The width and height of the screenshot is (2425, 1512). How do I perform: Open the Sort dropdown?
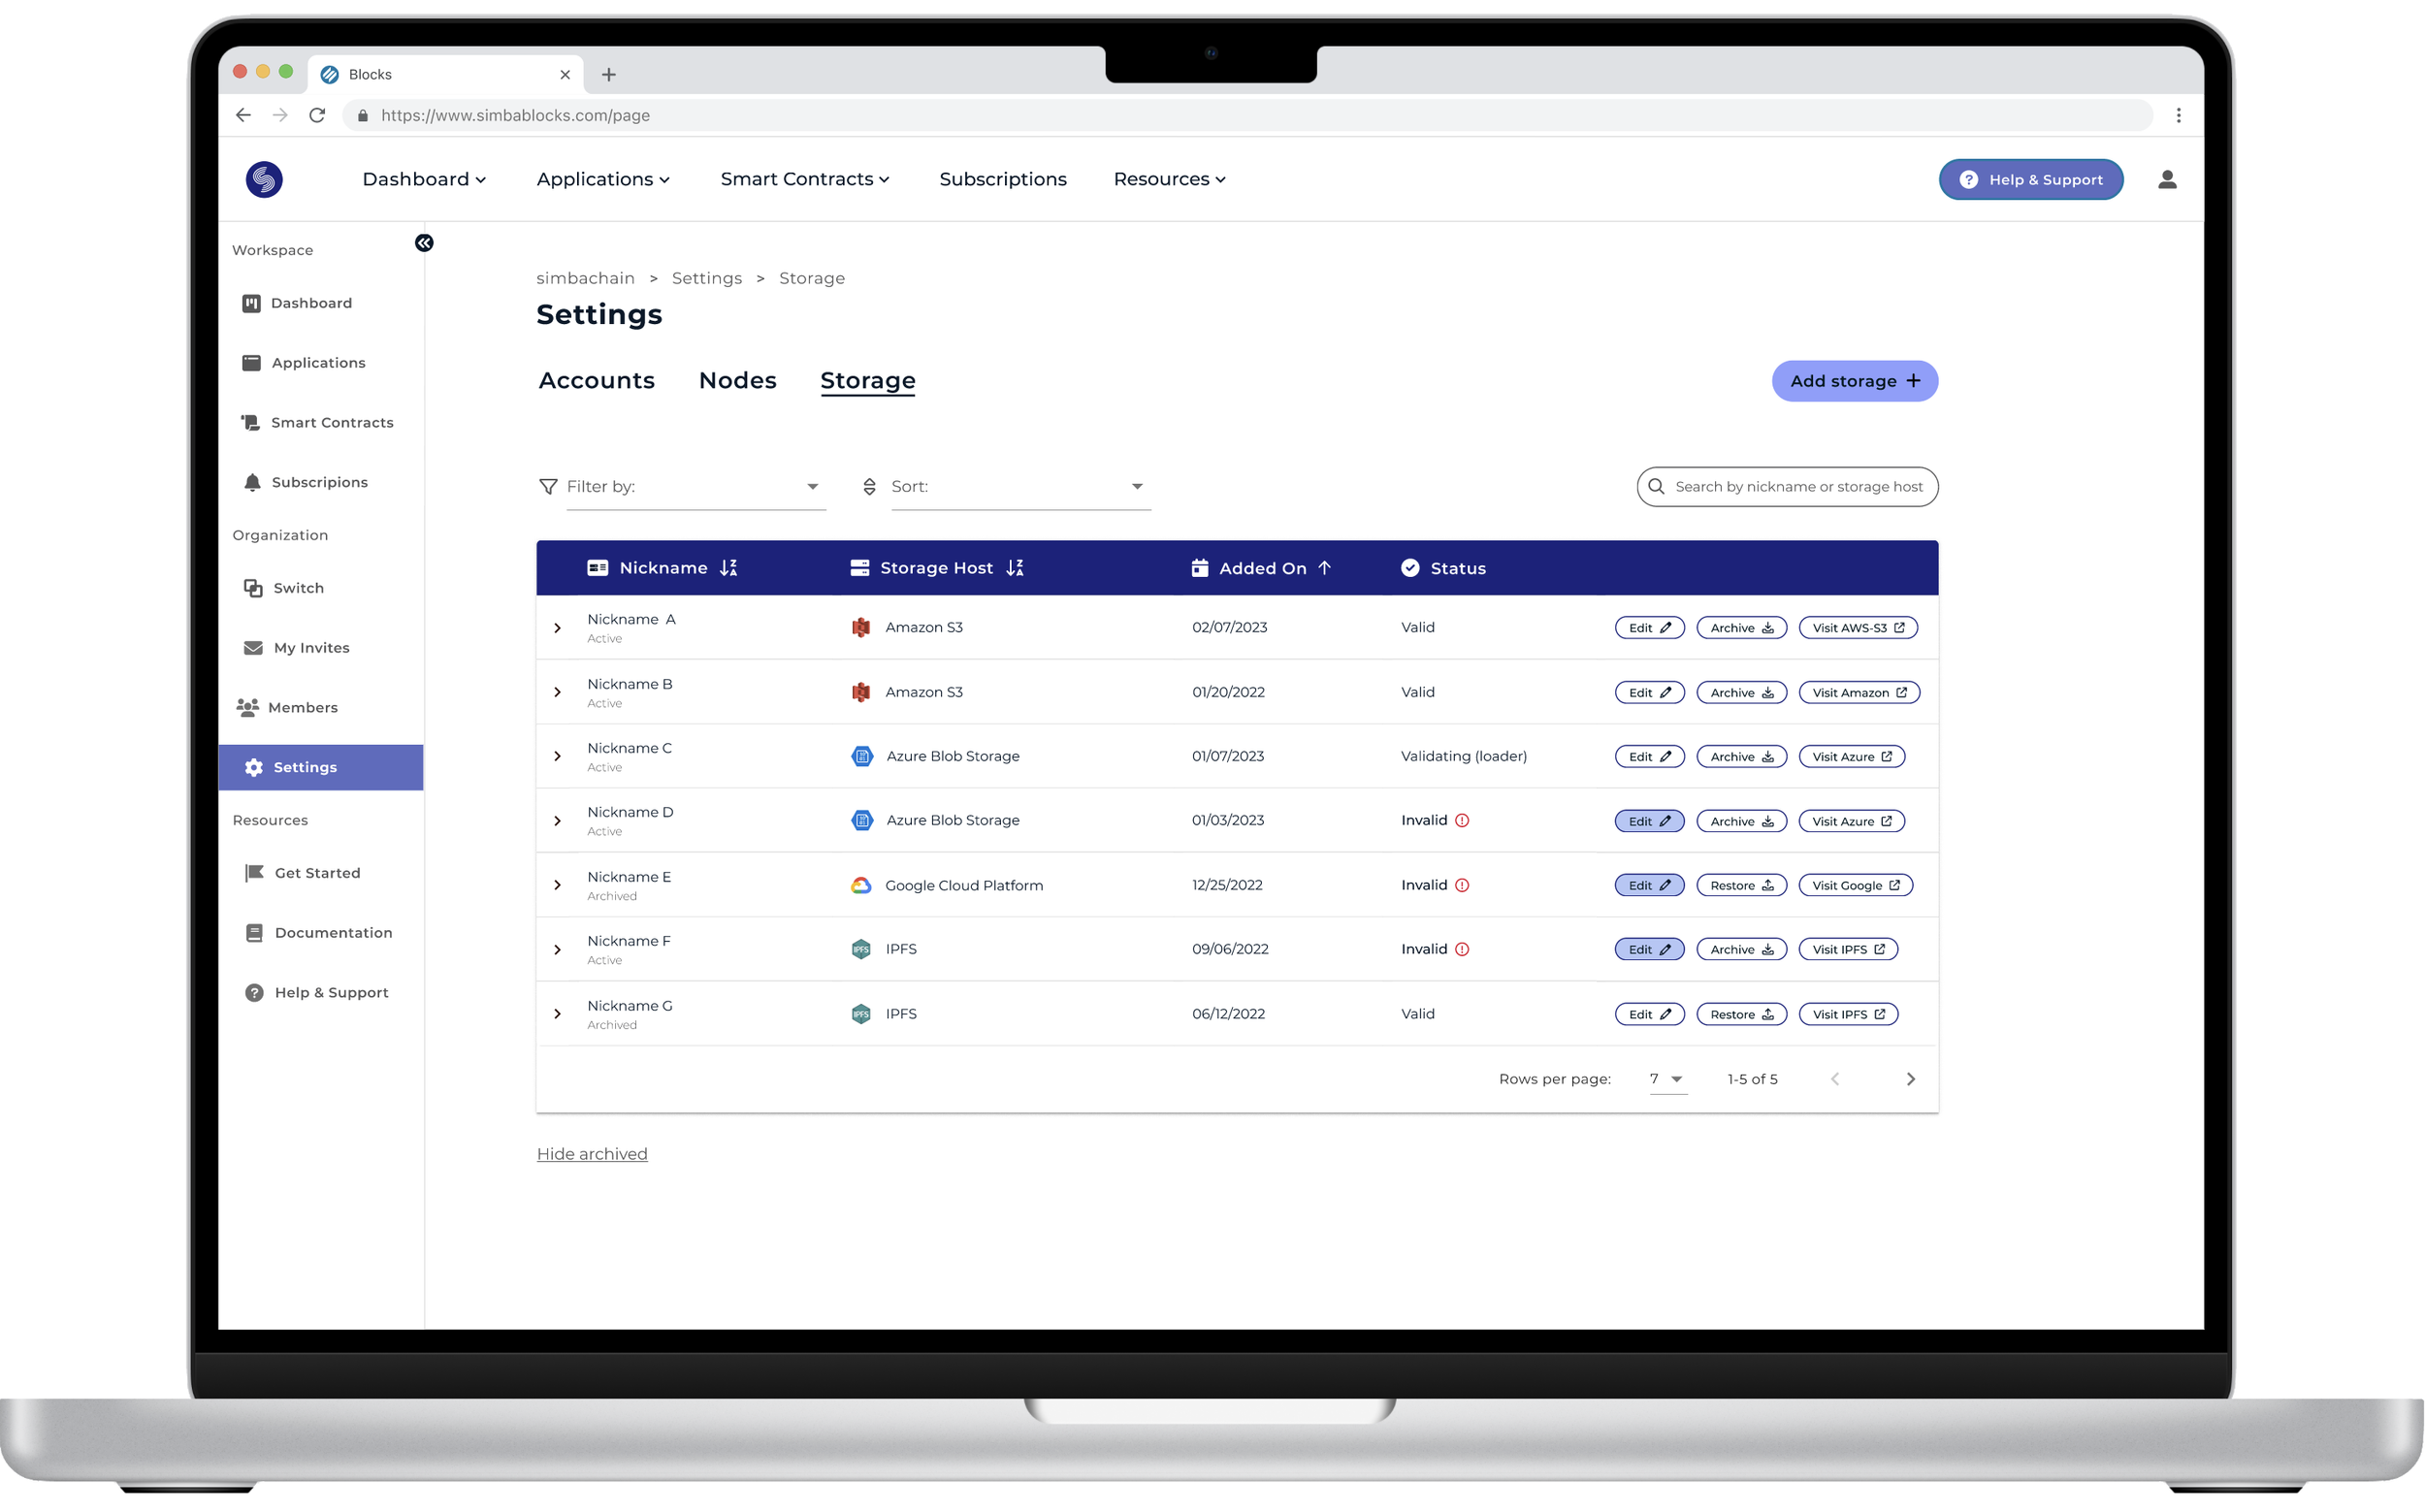point(1020,487)
